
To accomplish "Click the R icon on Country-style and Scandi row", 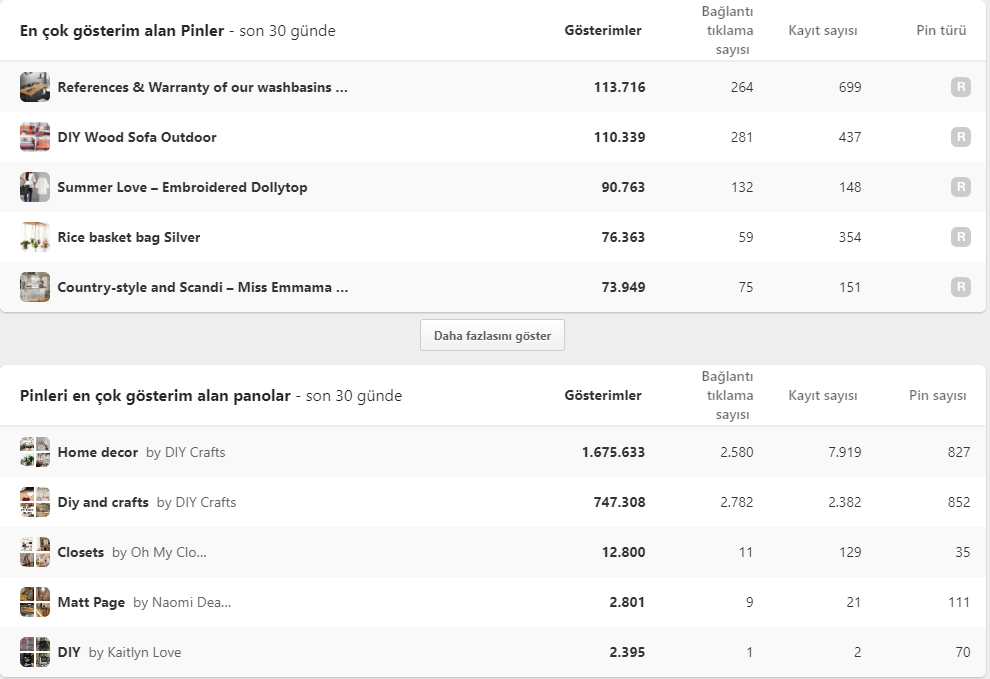I will (960, 287).
